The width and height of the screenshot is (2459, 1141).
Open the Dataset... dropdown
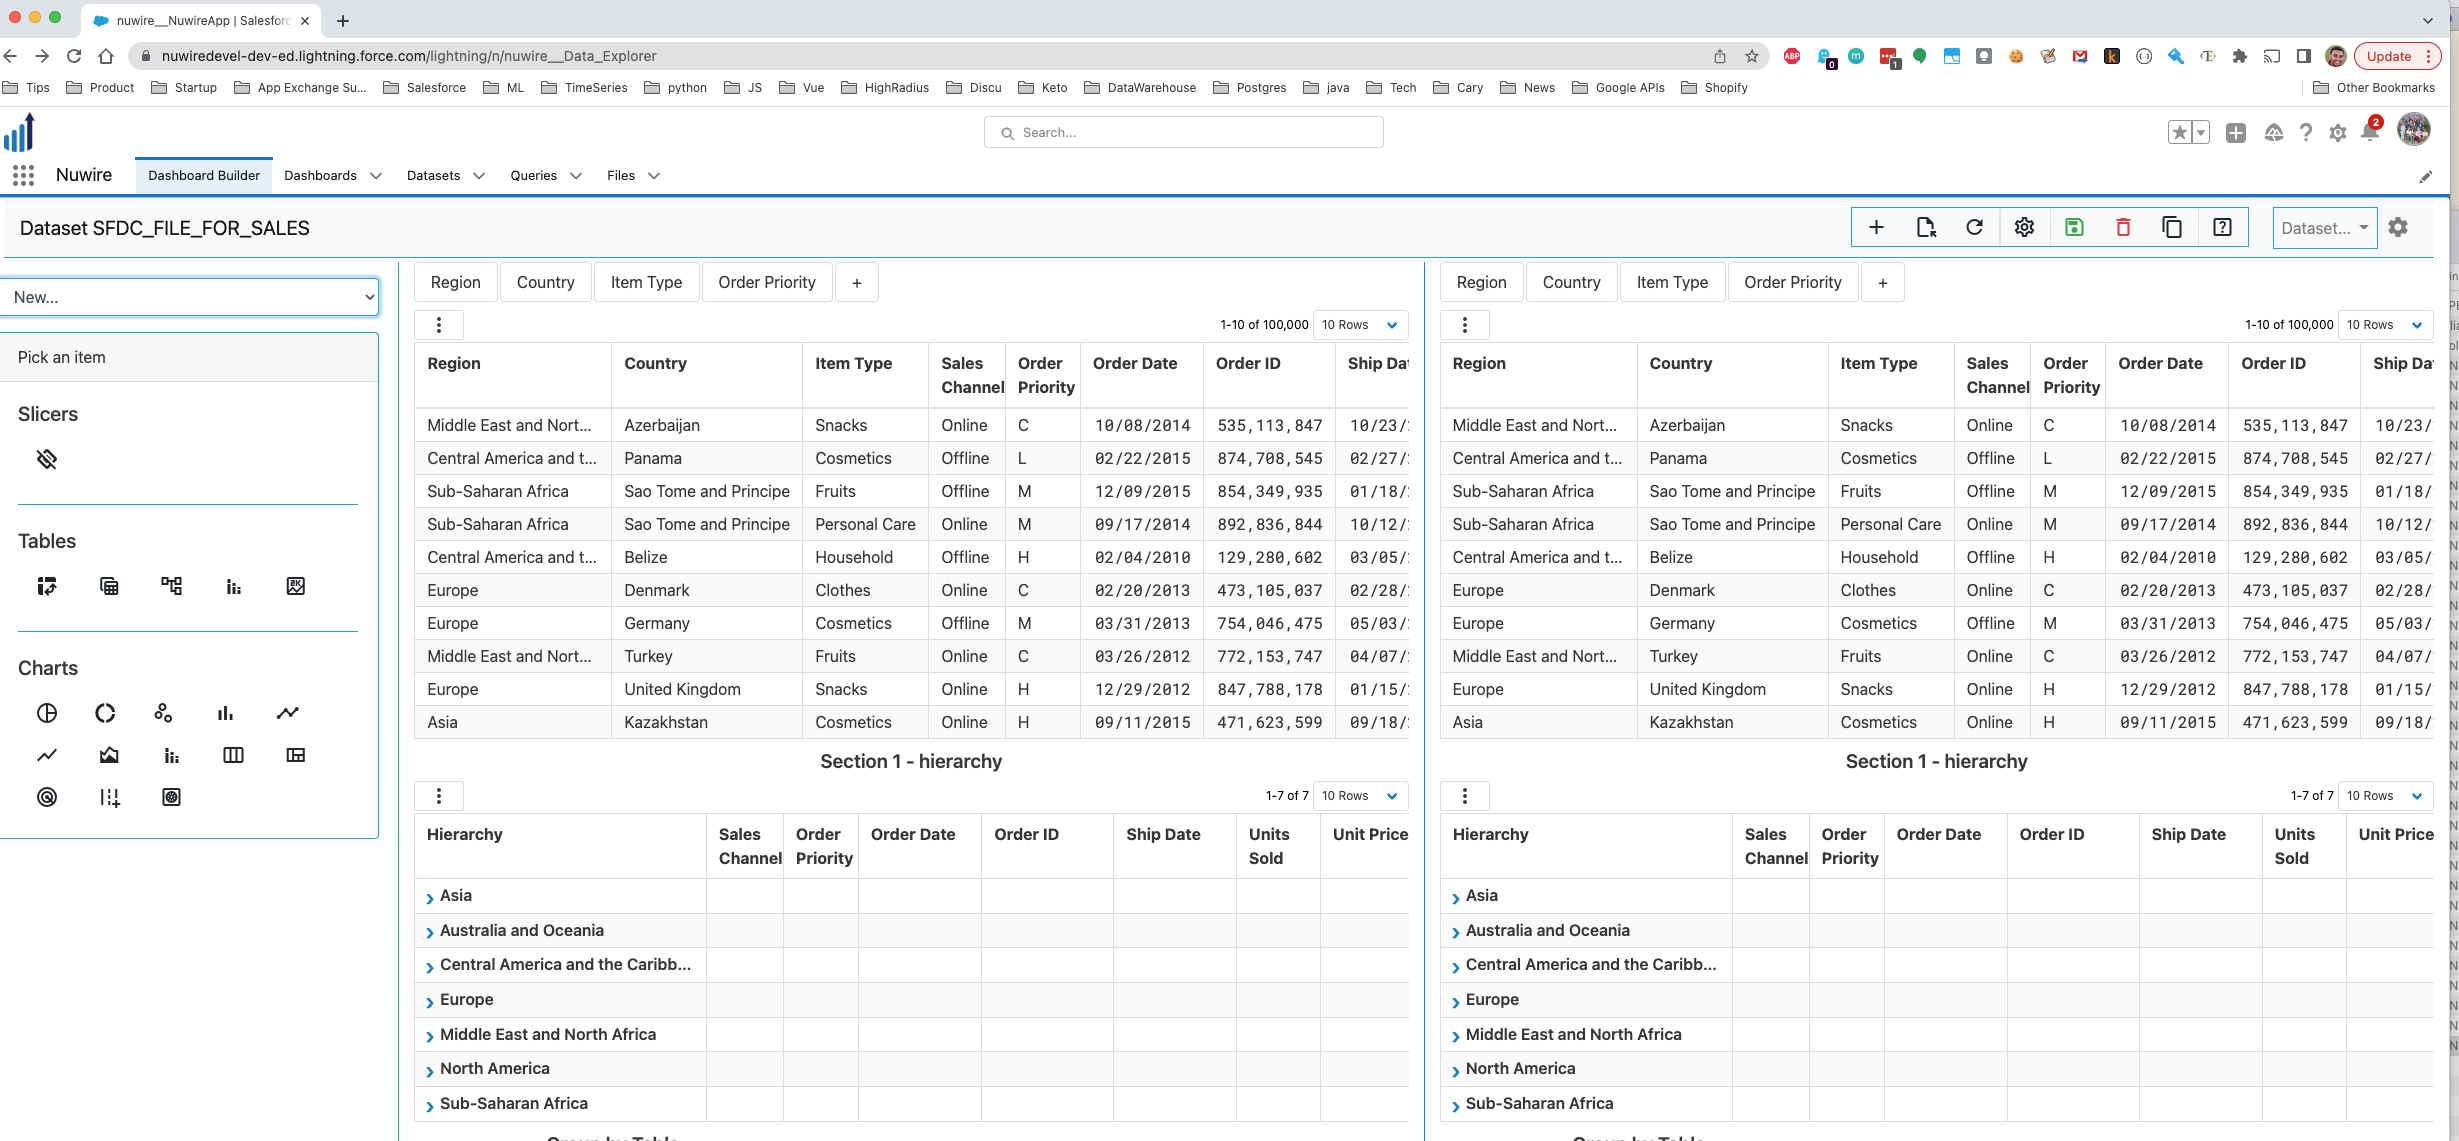point(2325,228)
